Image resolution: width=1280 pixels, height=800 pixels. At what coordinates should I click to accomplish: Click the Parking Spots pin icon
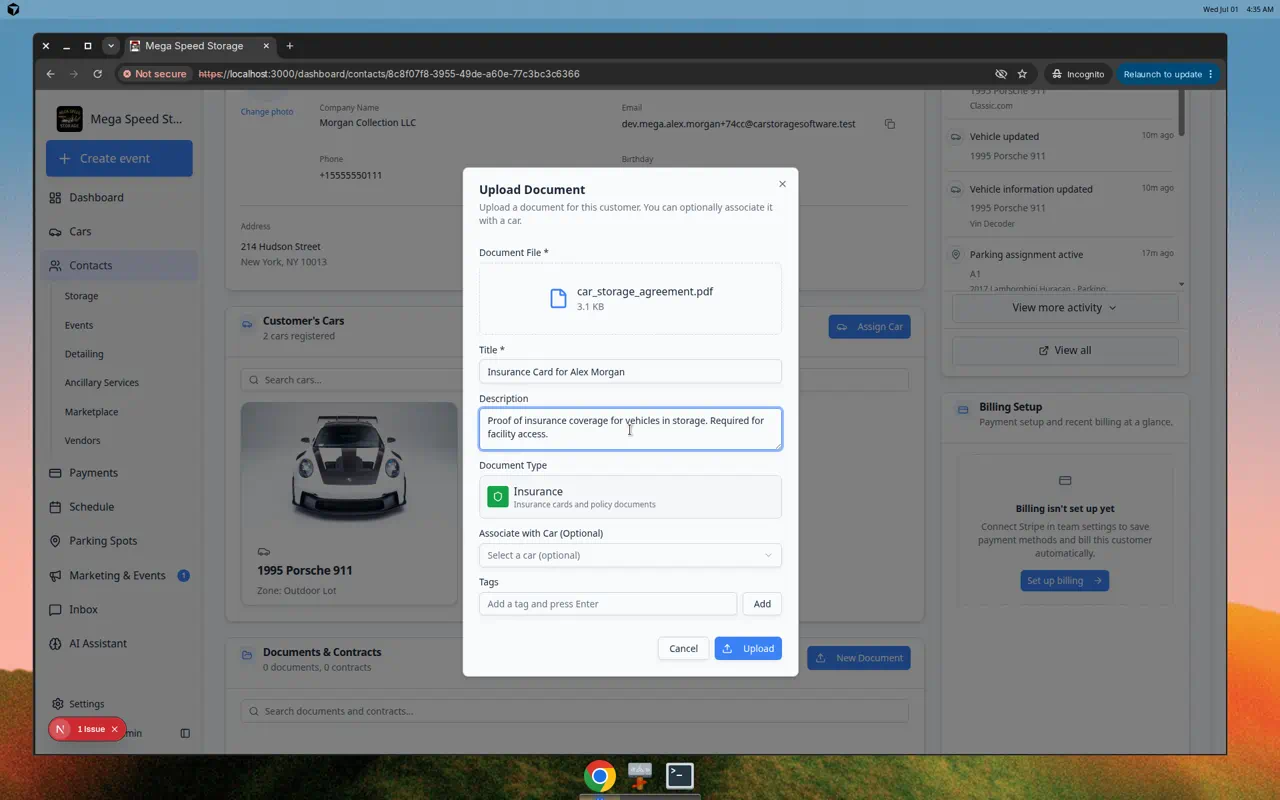[55, 540]
